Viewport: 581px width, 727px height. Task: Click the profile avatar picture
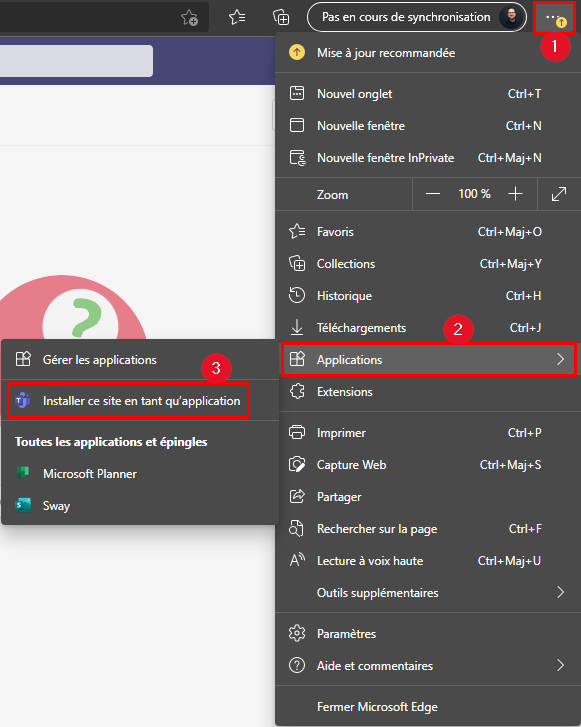pos(510,18)
